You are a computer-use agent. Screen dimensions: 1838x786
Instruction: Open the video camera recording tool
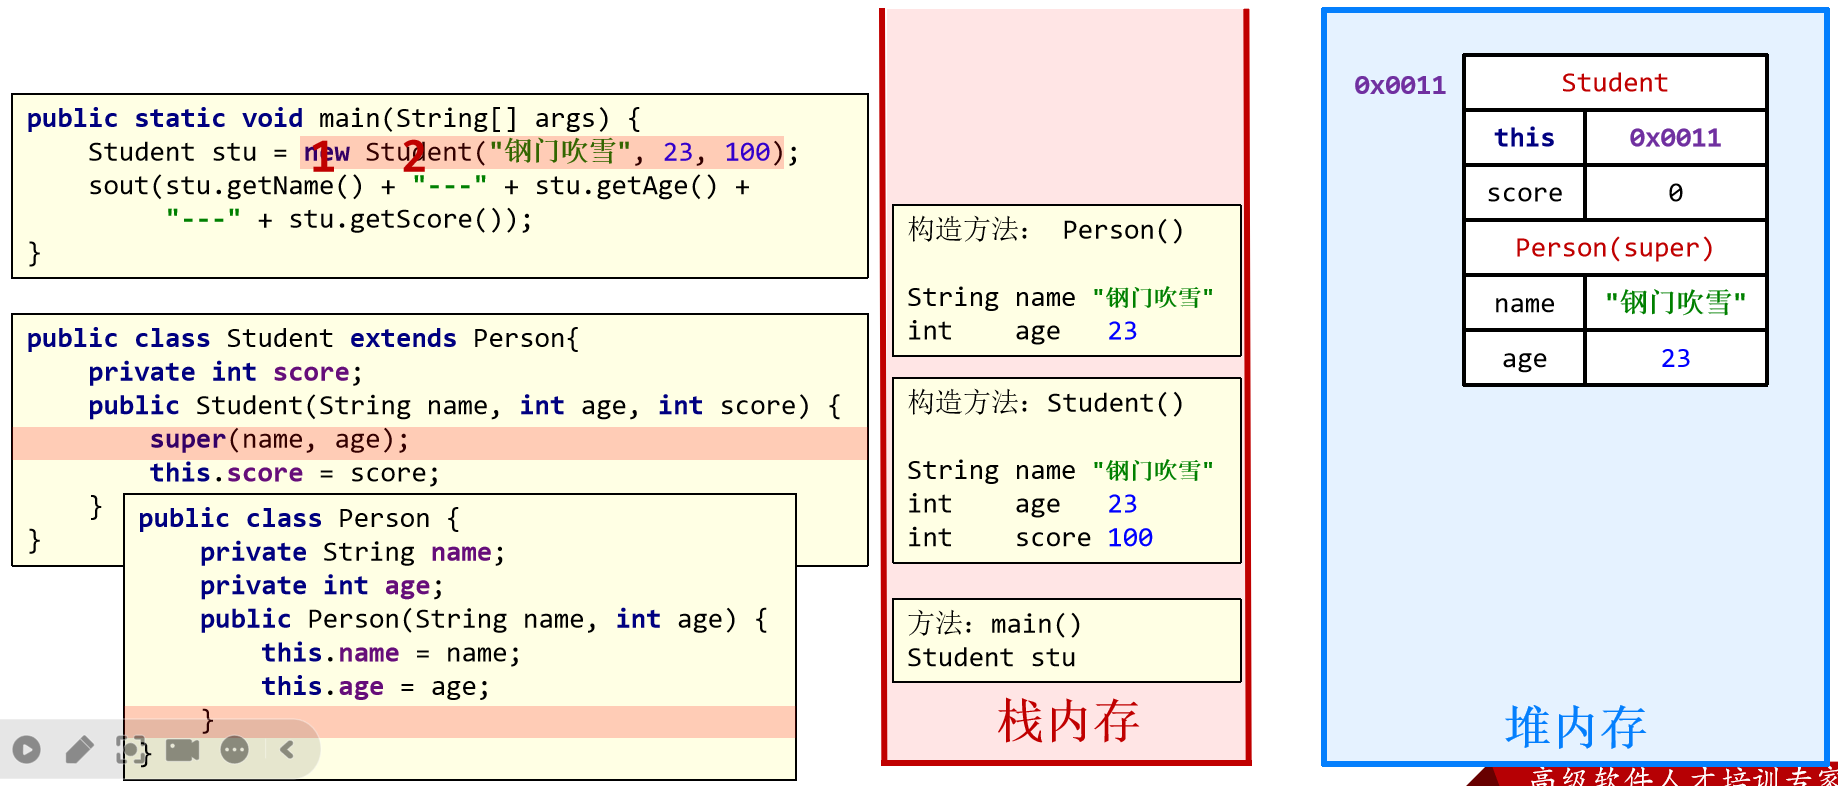pyautogui.click(x=182, y=749)
